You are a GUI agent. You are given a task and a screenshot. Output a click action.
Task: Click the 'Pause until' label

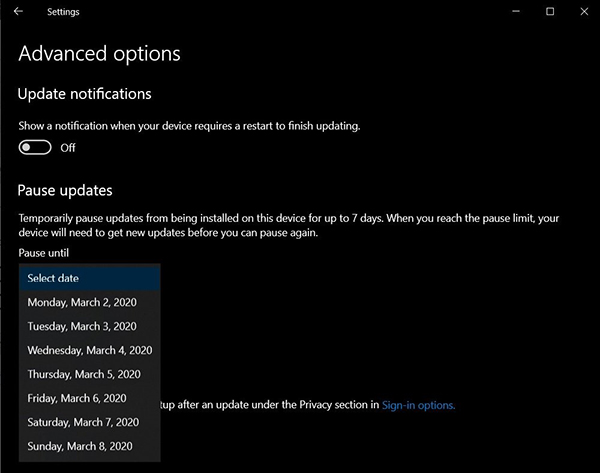coord(43,253)
